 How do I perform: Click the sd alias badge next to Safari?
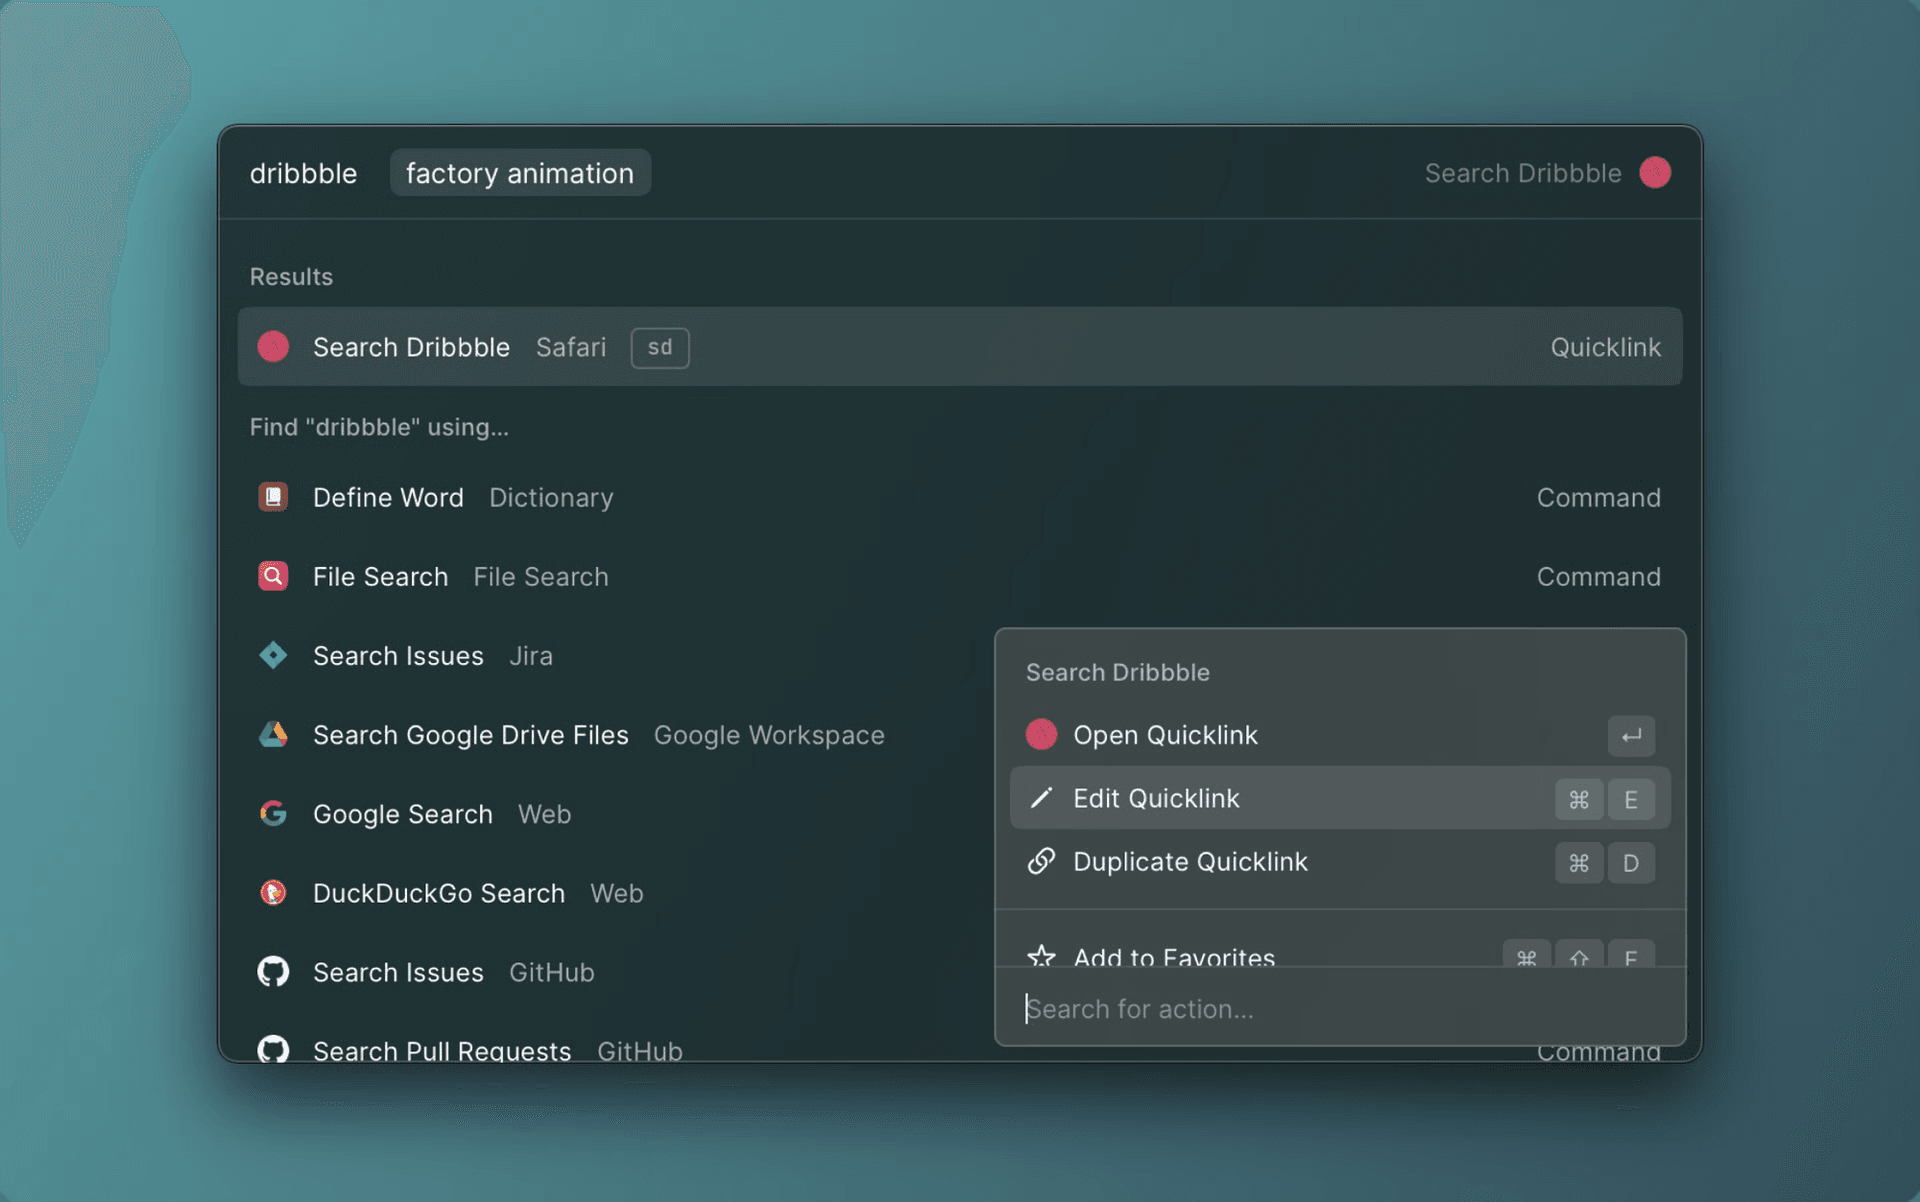coord(659,348)
